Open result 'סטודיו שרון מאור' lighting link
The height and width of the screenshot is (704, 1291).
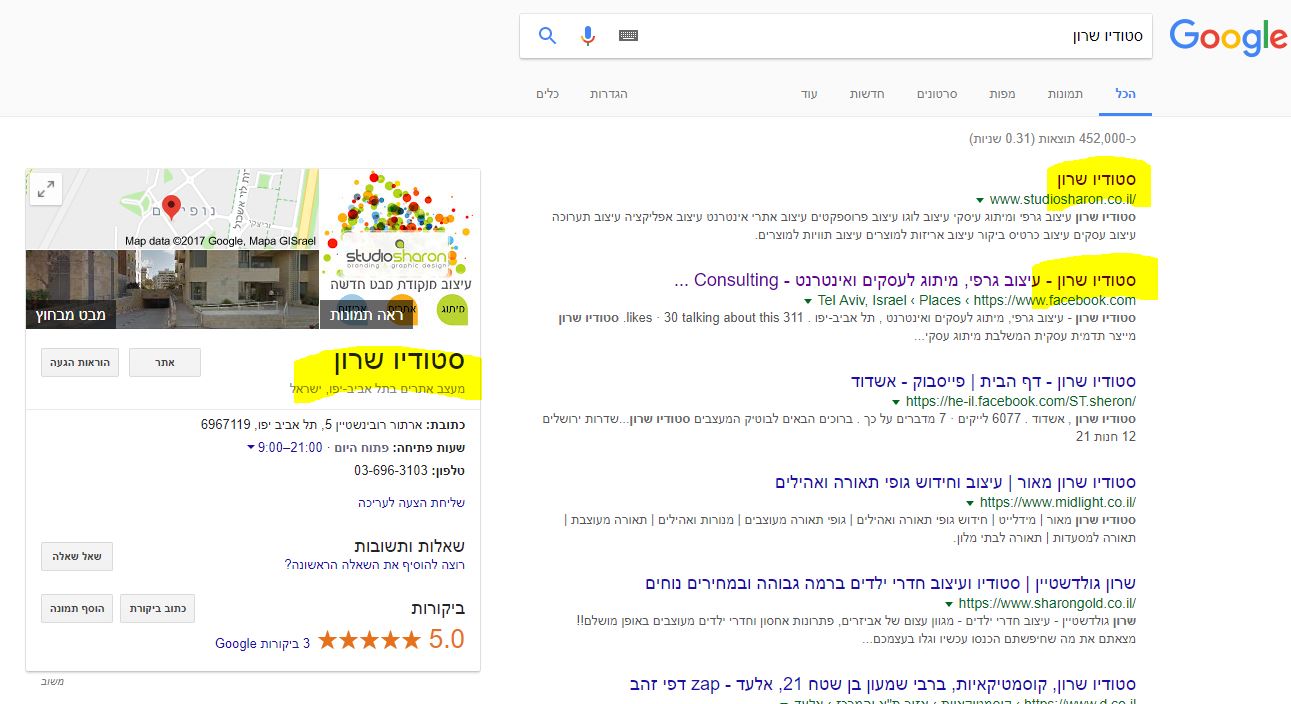click(x=955, y=482)
